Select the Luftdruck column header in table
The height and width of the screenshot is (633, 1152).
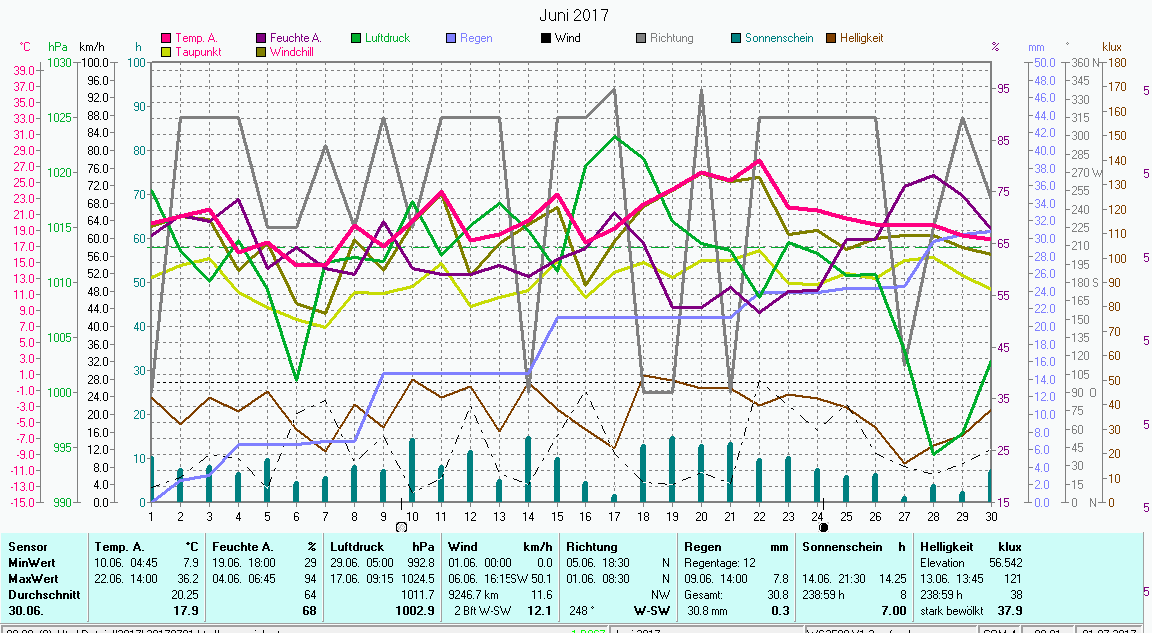[x=357, y=547]
